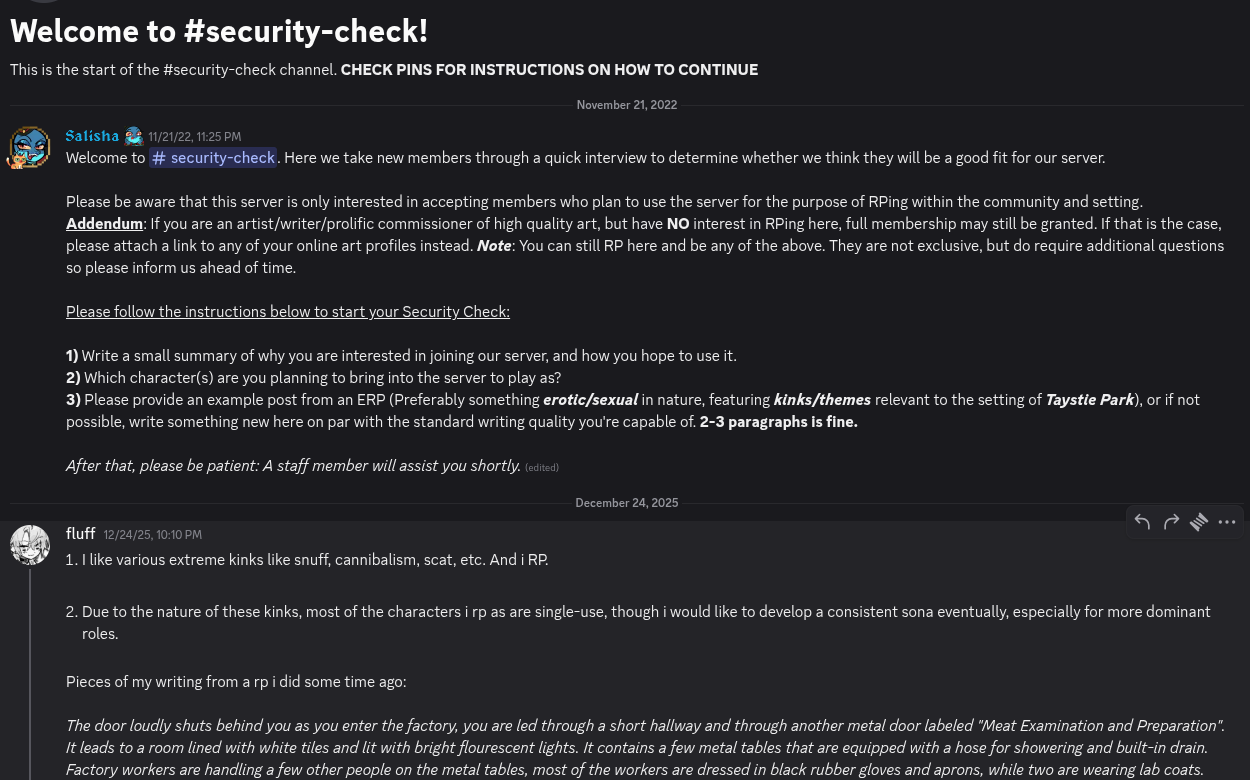This screenshot has width=1250, height=780.
Task: Click the underlined Addendum word
Action: point(104,224)
